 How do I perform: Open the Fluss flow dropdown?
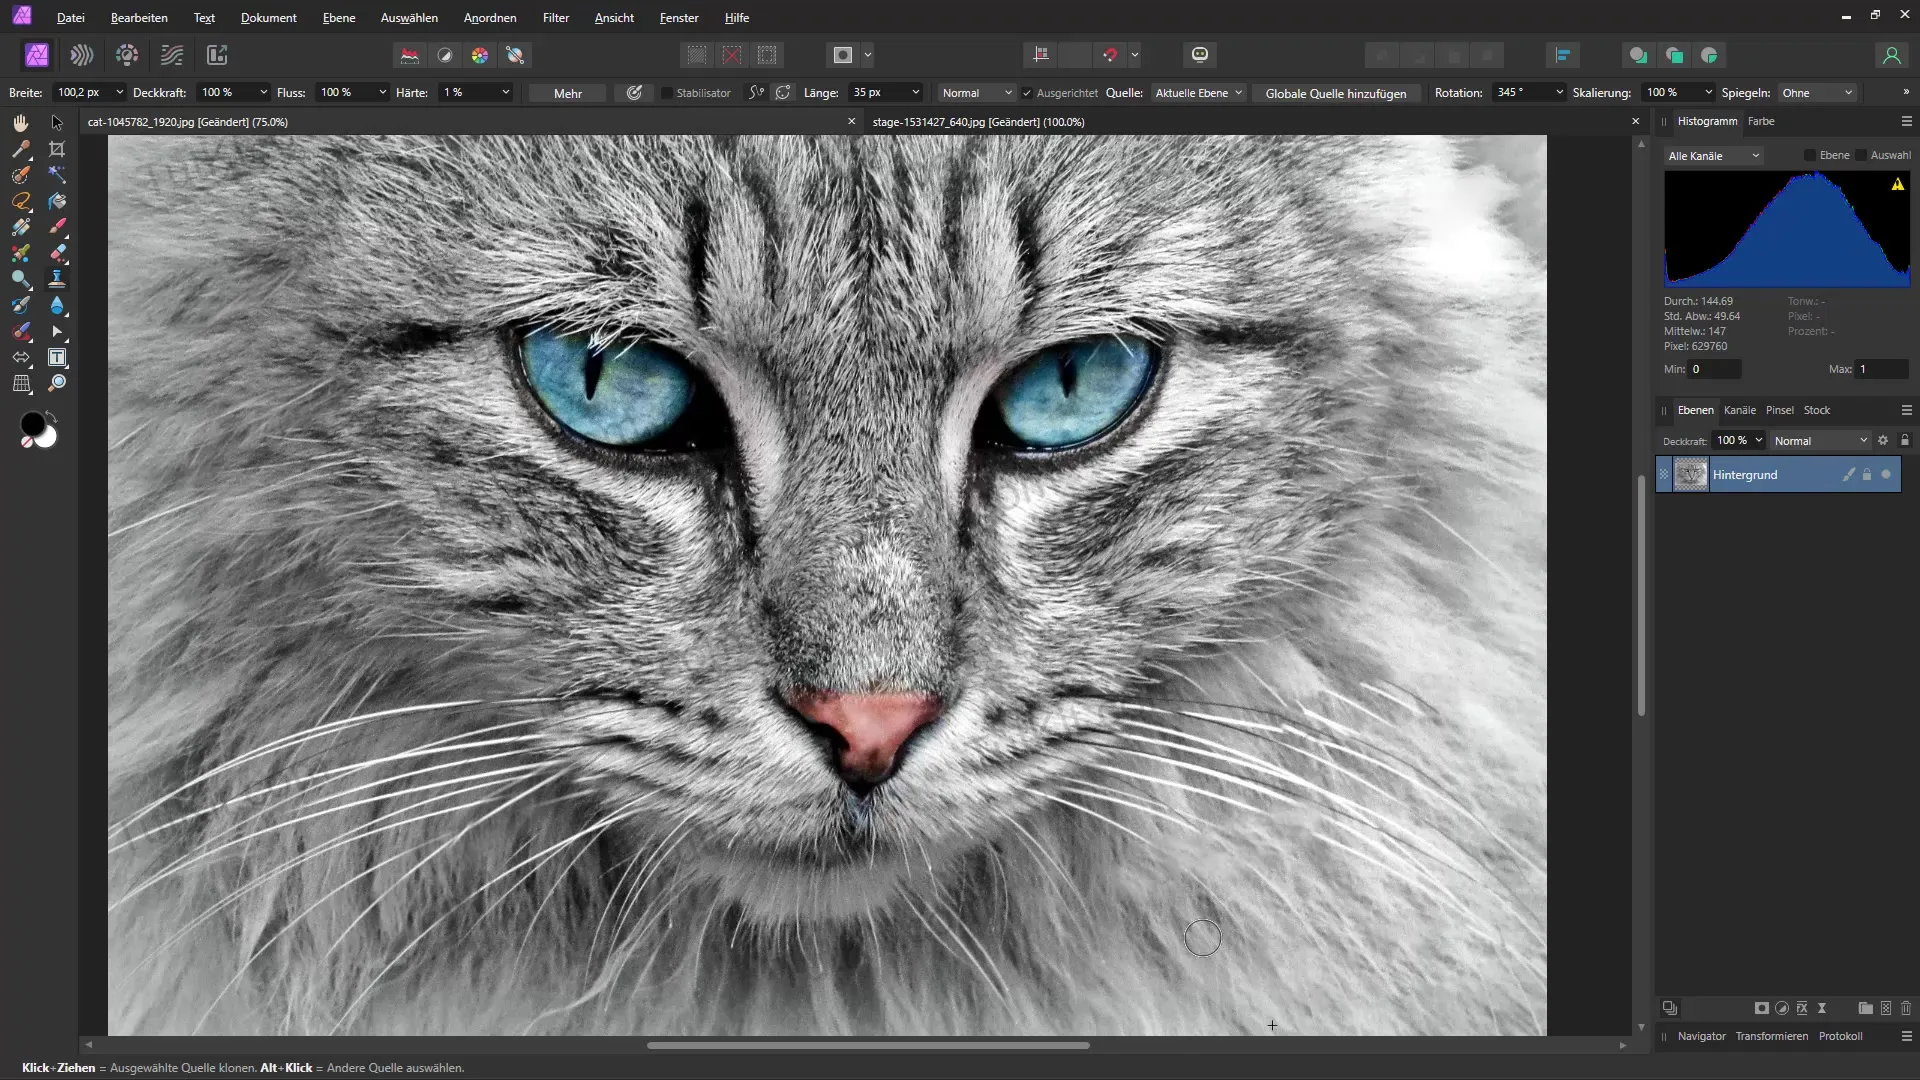pyautogui.click(x=382, y=92)
